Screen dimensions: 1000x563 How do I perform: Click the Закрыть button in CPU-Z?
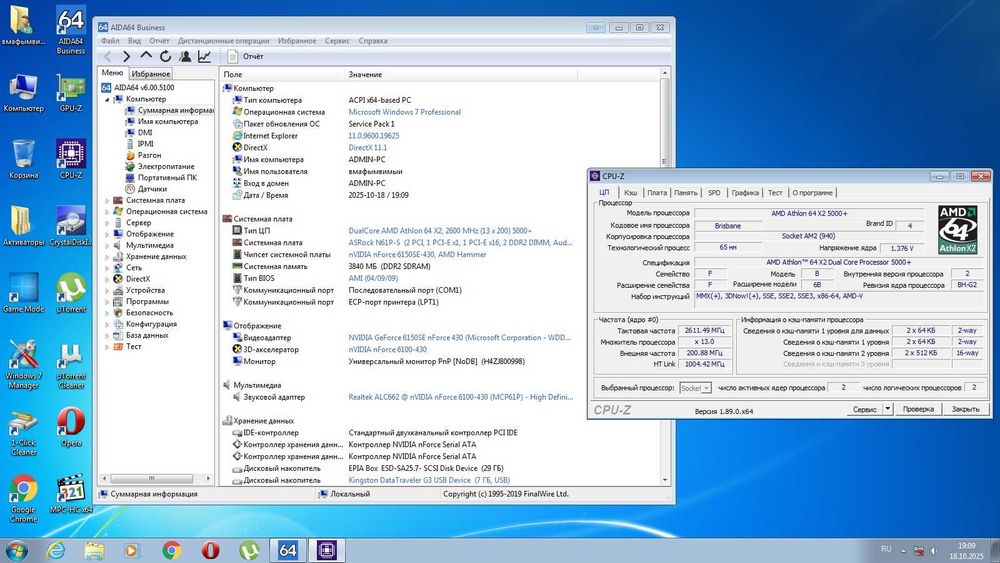coord(966,409)
